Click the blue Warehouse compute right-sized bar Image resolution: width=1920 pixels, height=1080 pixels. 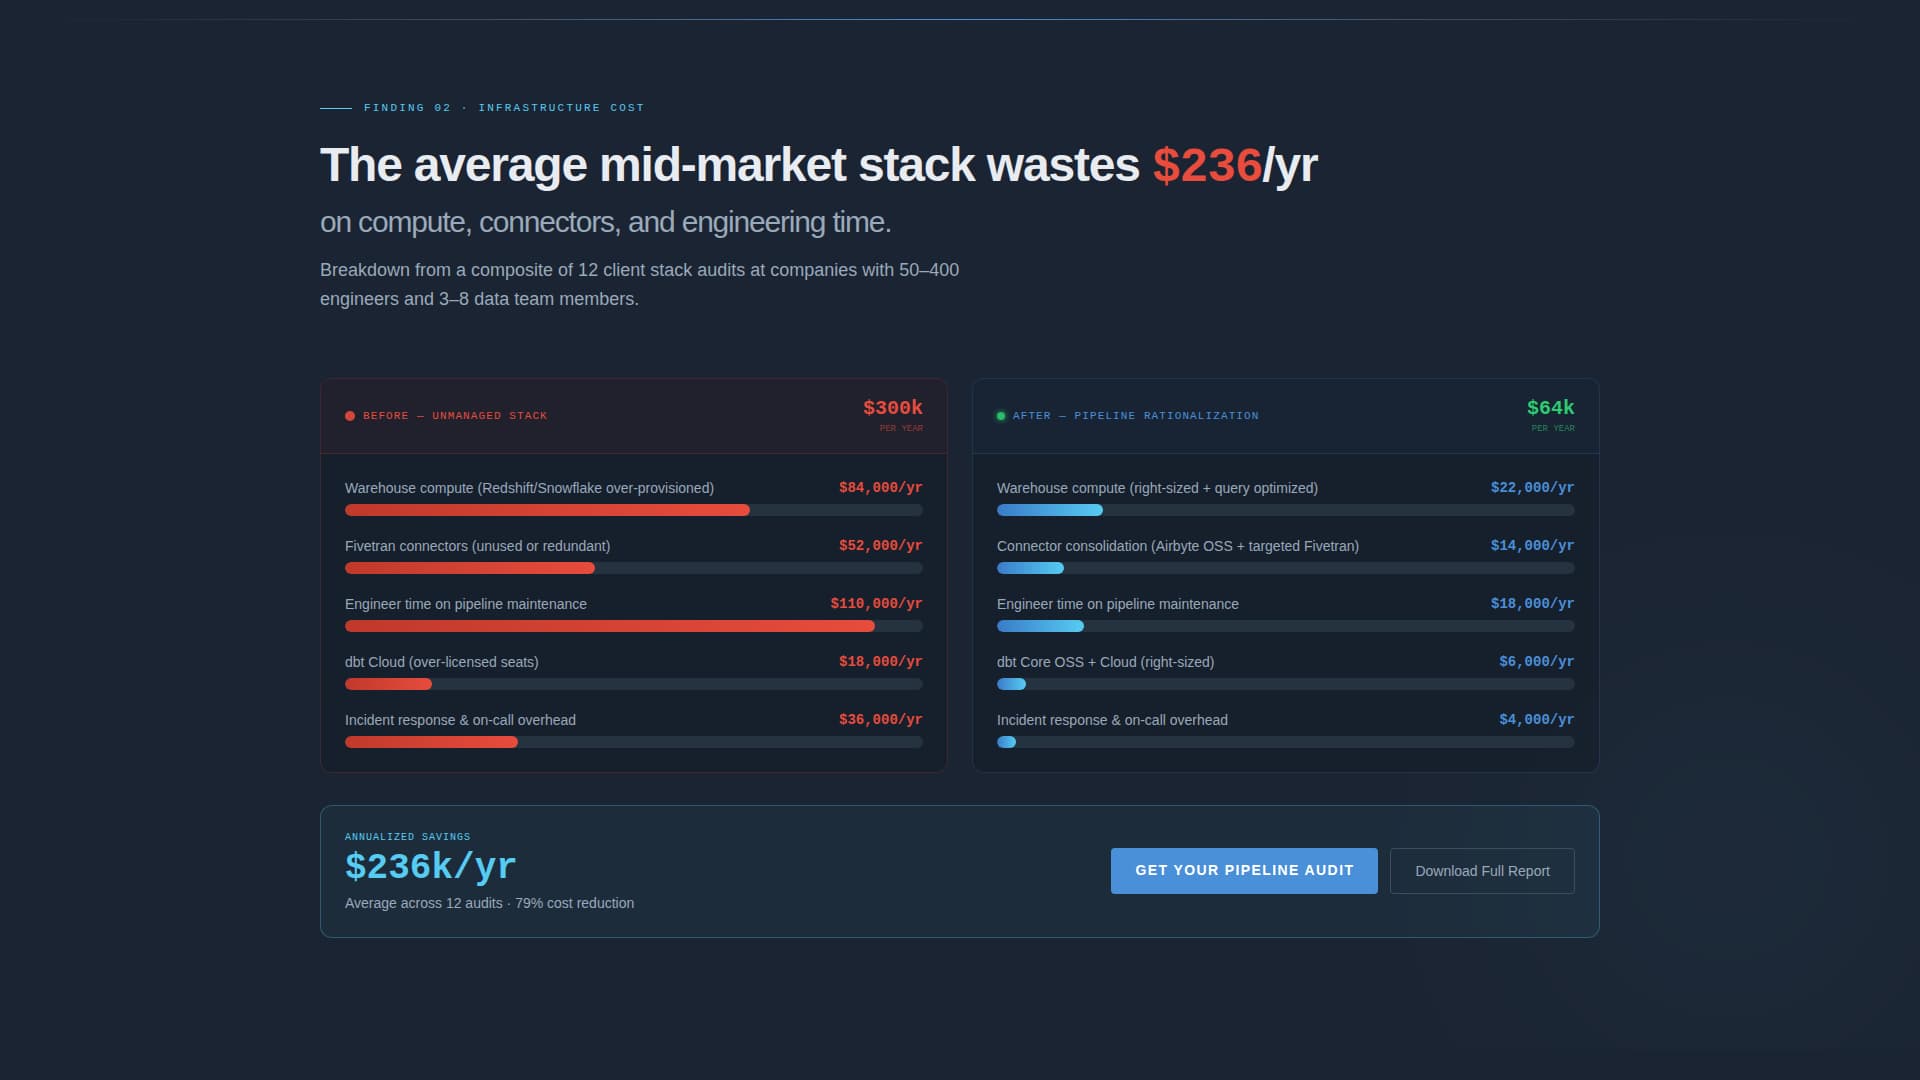[x=1050, y=510]
